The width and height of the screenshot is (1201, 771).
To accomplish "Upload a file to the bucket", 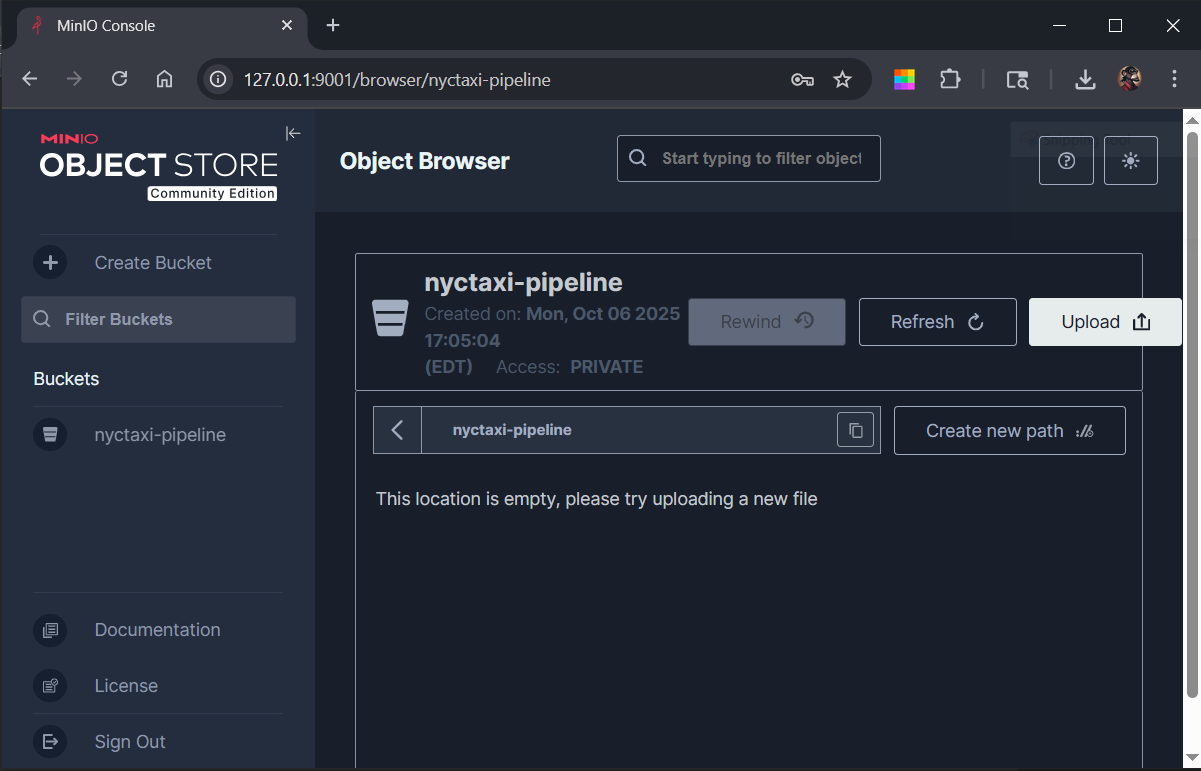I will coord(1105,322).
